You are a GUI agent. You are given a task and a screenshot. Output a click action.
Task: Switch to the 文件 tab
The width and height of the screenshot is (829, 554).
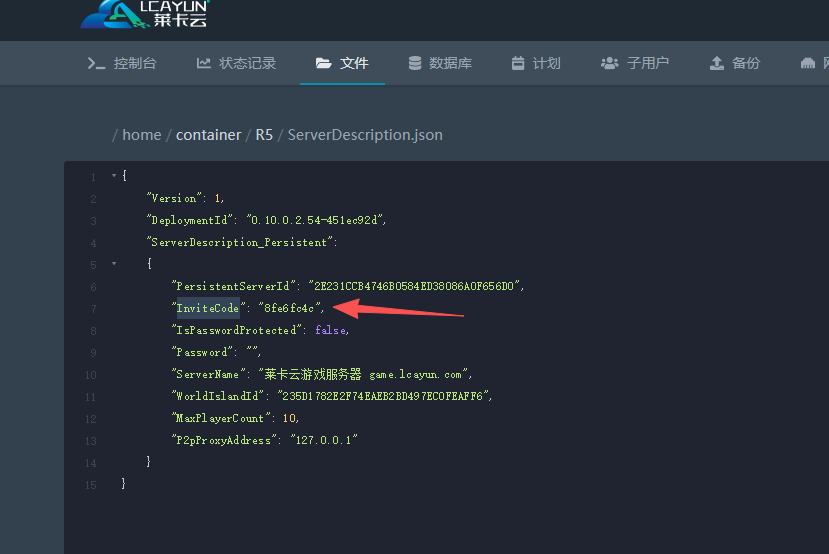[x=343, y=63]
